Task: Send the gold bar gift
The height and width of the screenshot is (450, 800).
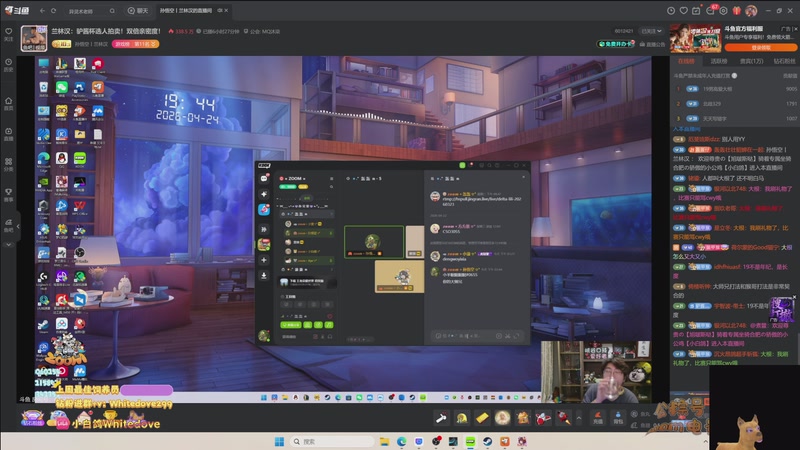Action: point(482,418)
